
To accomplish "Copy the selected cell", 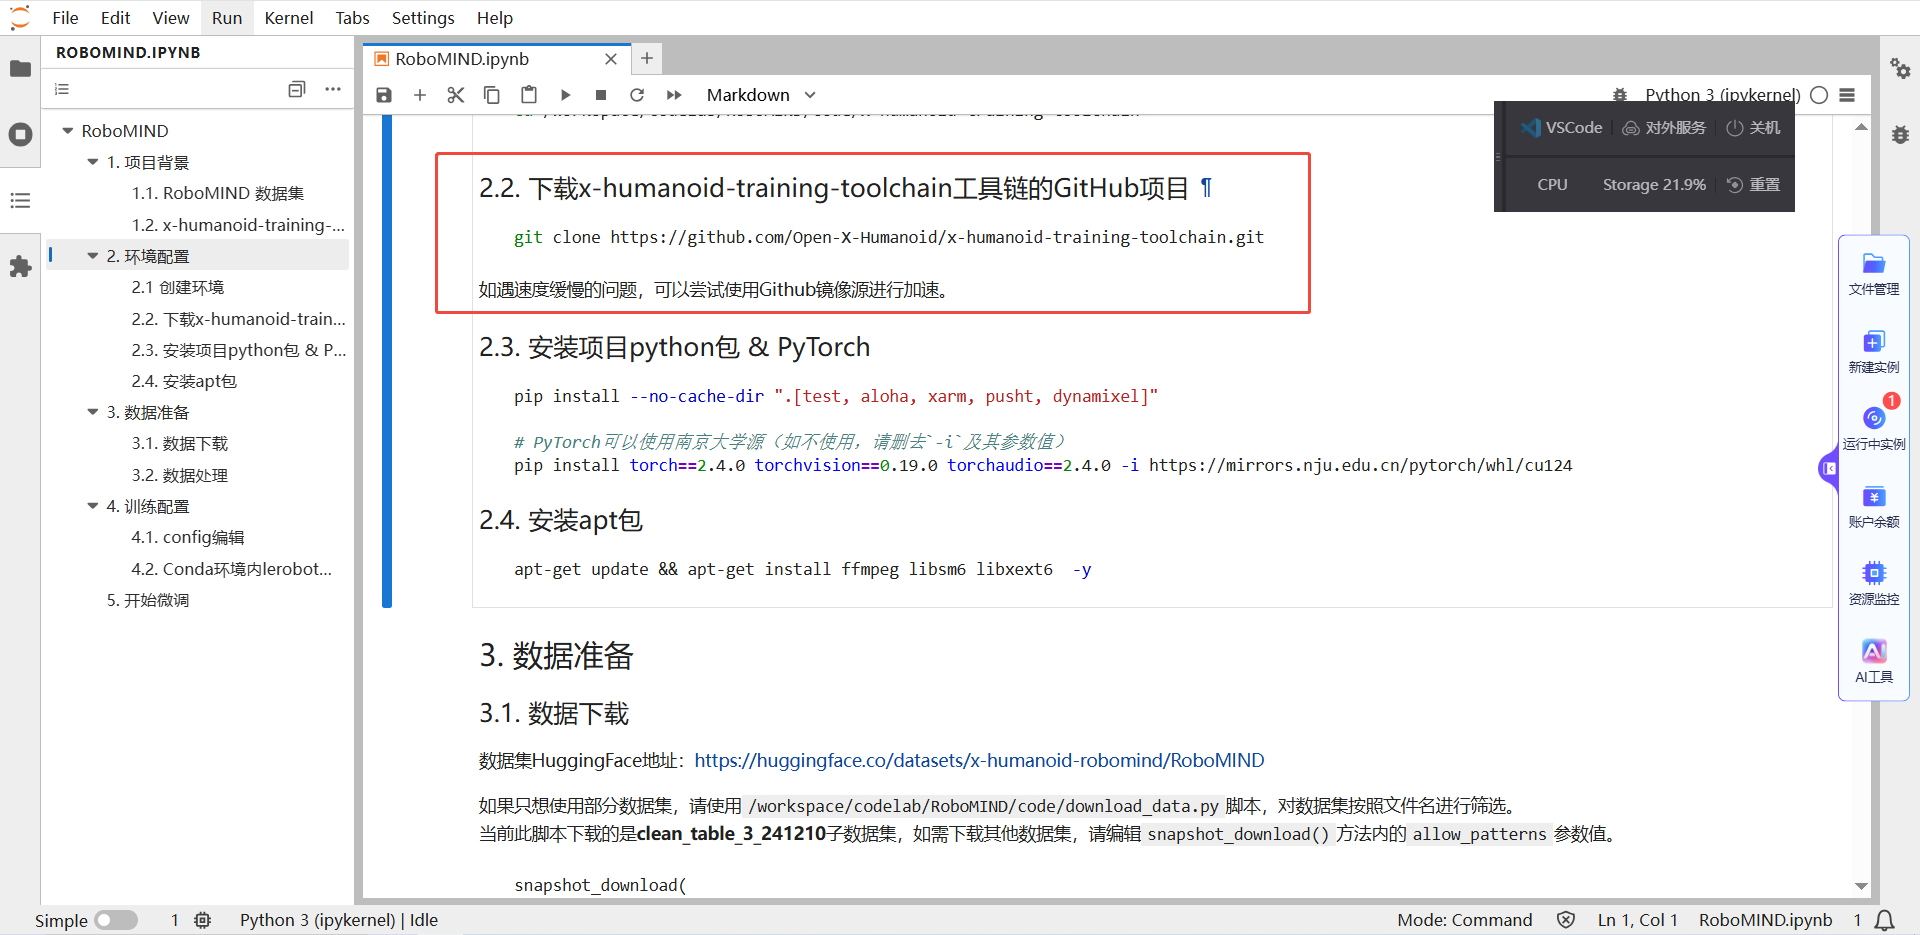I will tap(491, 95).
